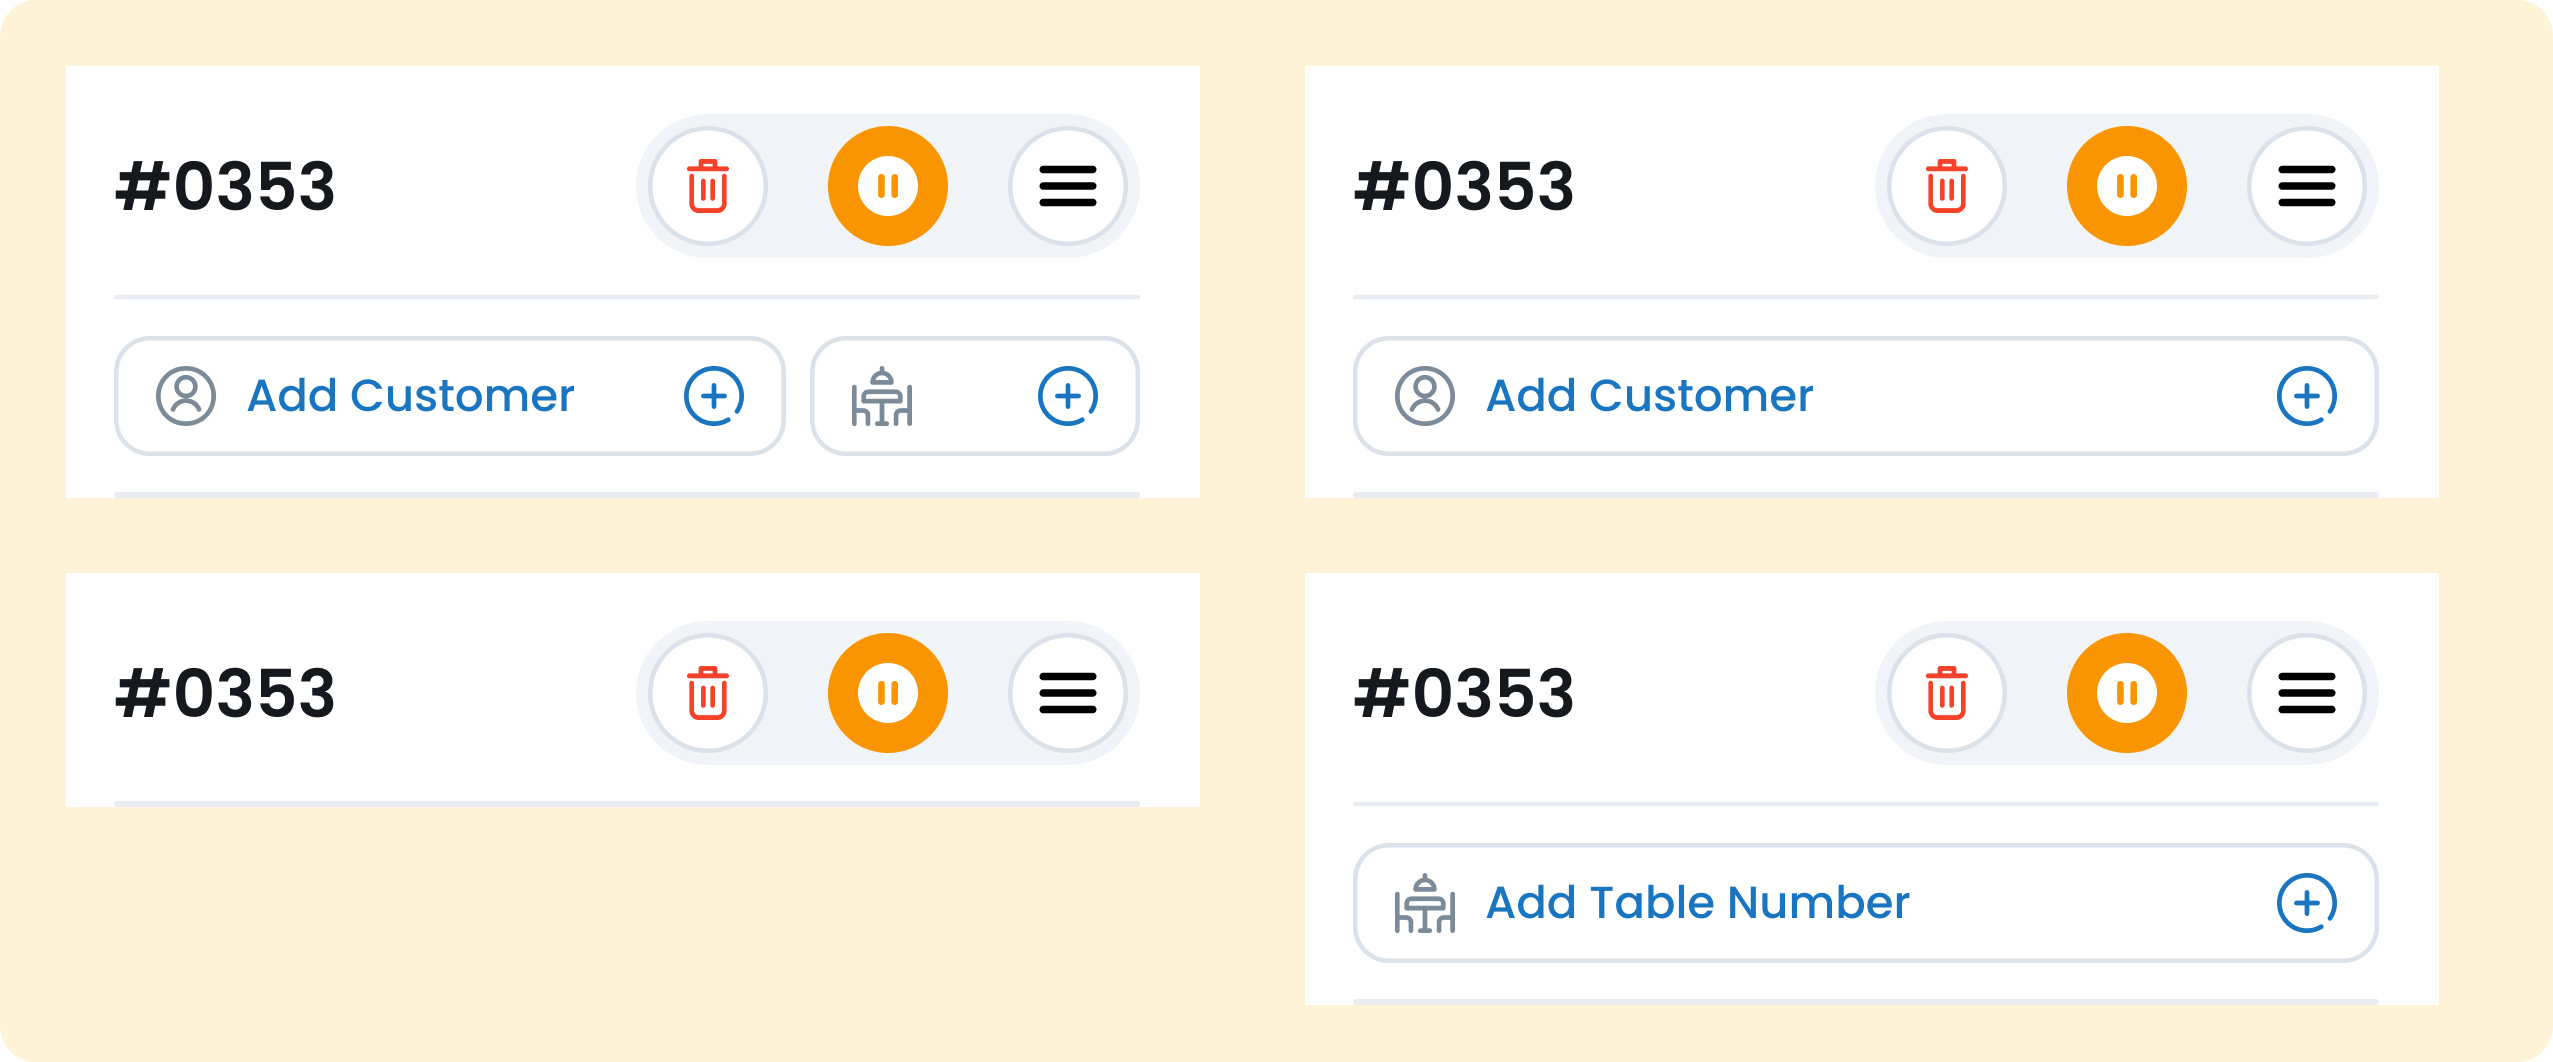This screenshot has height=1062, width=2553.
Task: Toggle the orange pause button on the top-left card
Action: click(887, 186)
